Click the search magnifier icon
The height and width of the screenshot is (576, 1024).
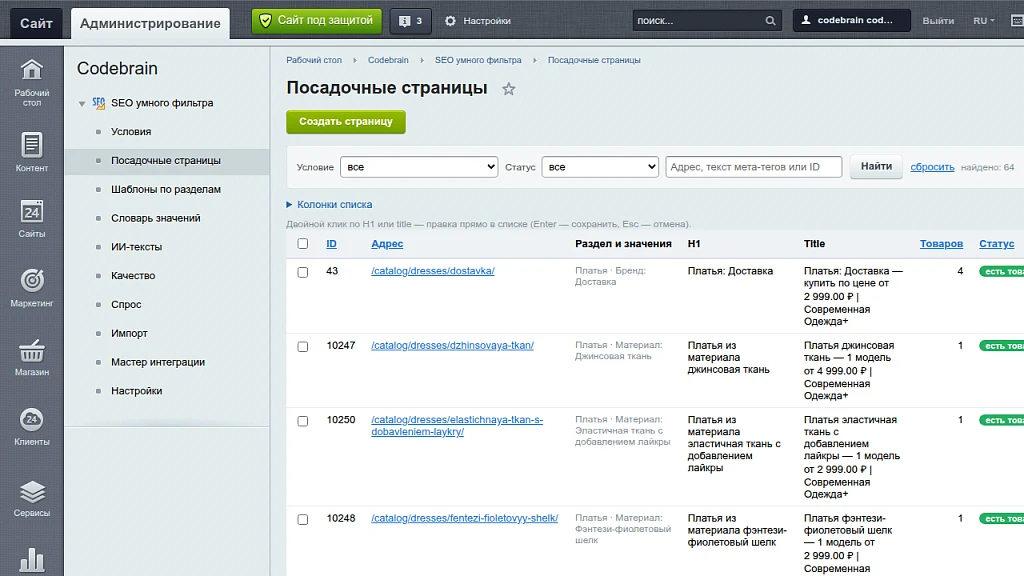click(x=771, y=21)
